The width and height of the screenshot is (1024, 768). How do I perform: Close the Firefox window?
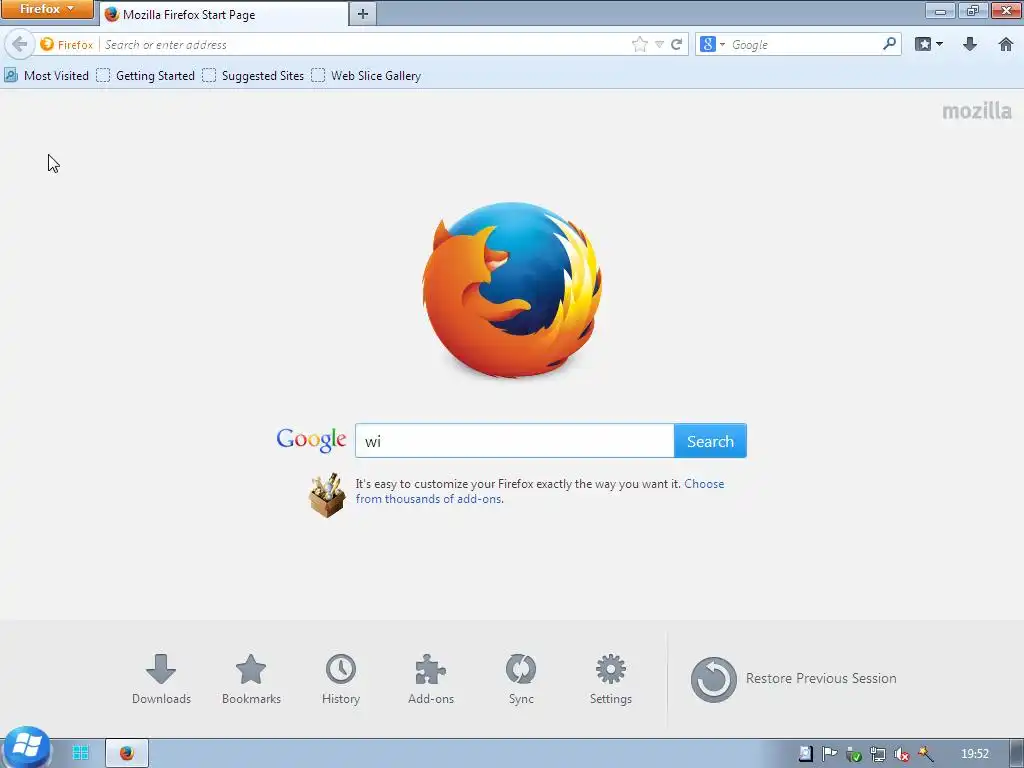(x=1006, y=10)
